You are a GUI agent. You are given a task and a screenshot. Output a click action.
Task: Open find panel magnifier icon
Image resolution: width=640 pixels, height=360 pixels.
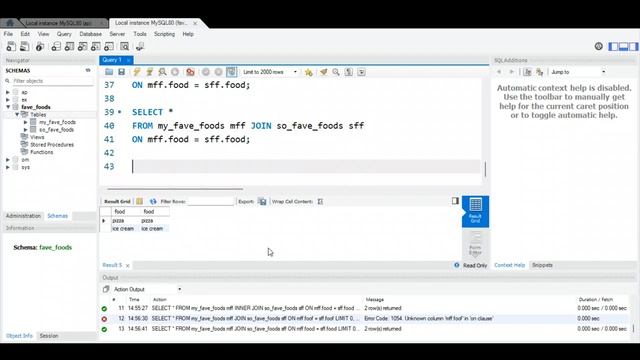click(x=336, y=72)
